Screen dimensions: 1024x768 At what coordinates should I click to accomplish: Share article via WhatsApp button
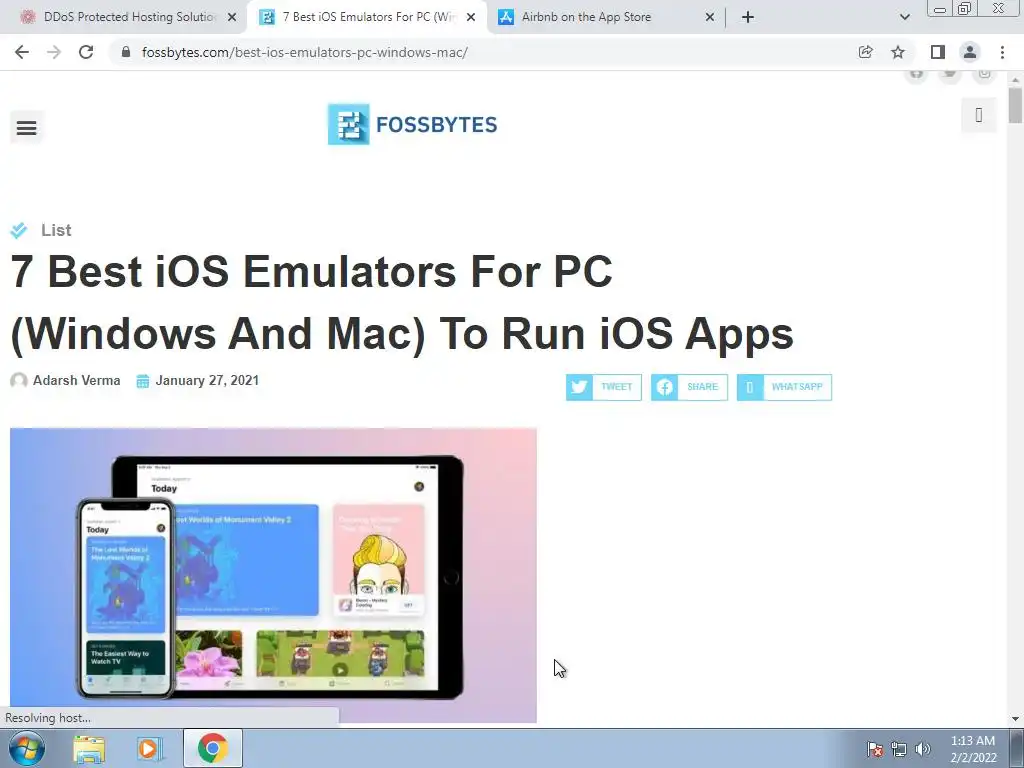pos(784,387)
